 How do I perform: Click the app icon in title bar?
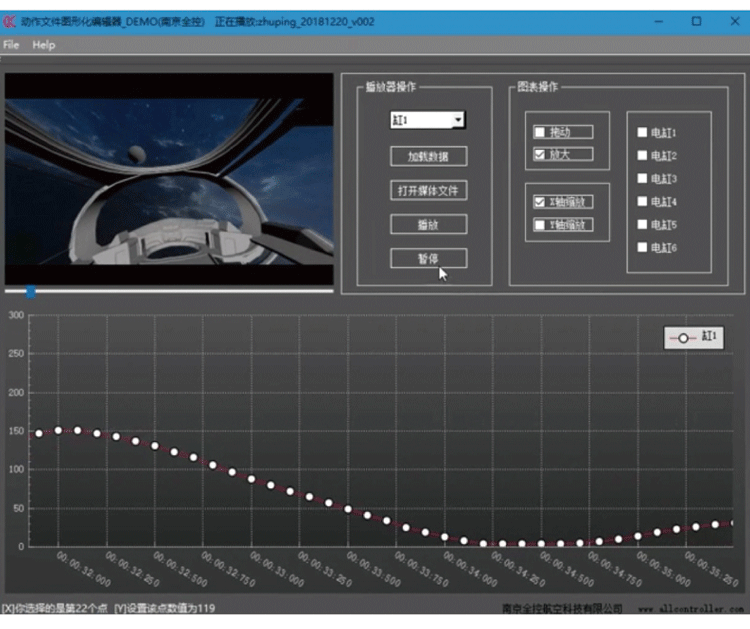11,21
